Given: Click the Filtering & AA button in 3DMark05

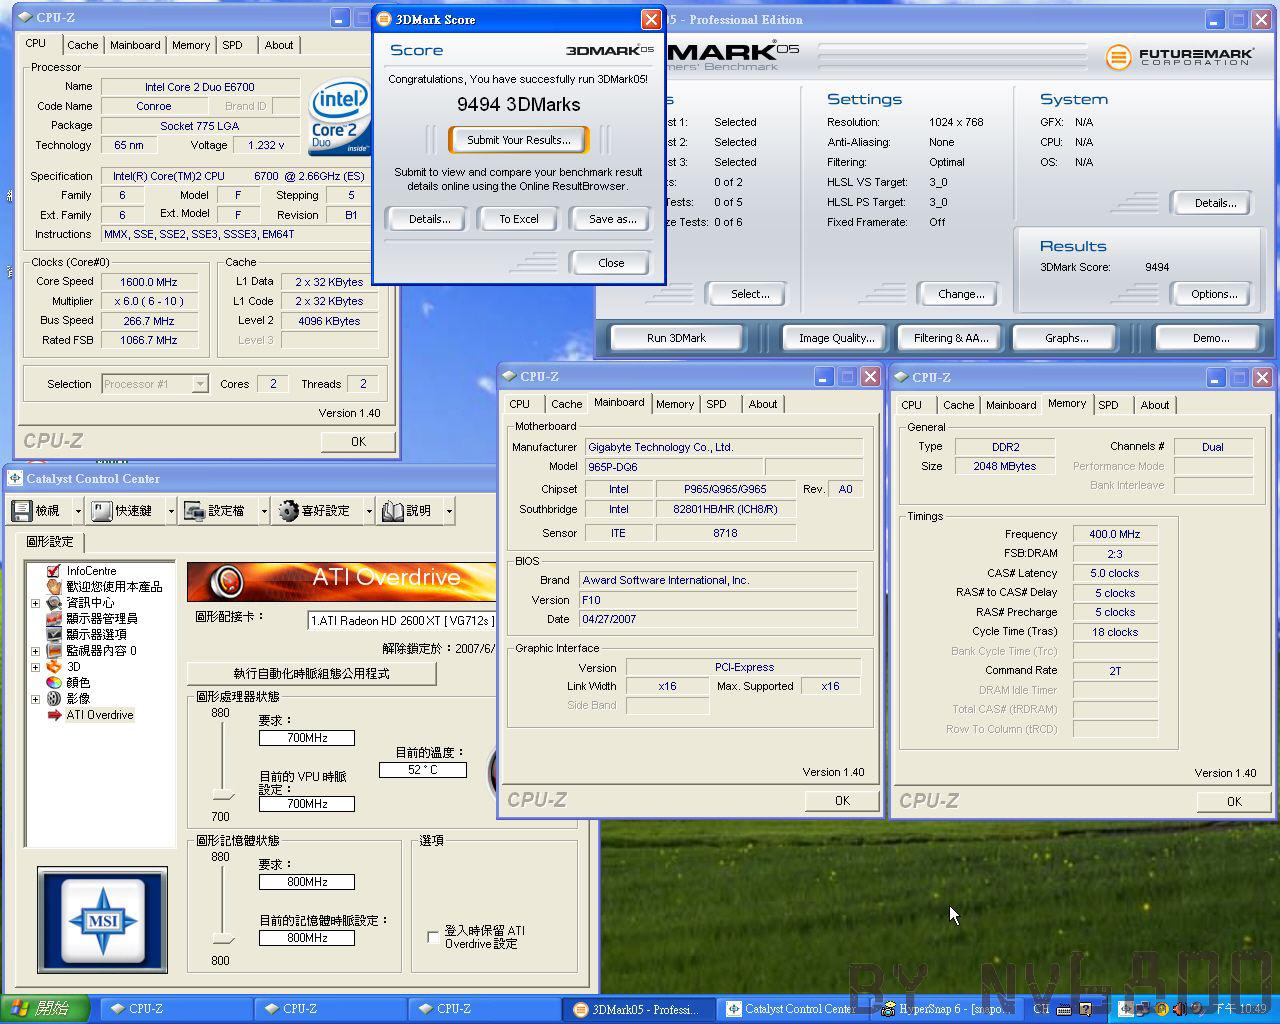Looking at the screenshot, I should tap(951, 338).
